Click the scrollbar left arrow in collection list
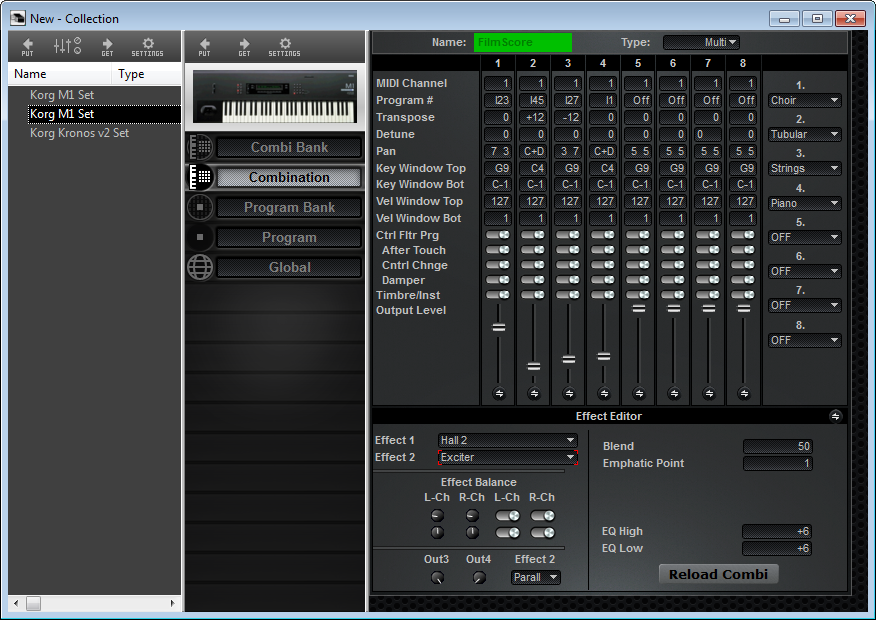The height and width of the screenshot is (620, 876). point(16,603)
